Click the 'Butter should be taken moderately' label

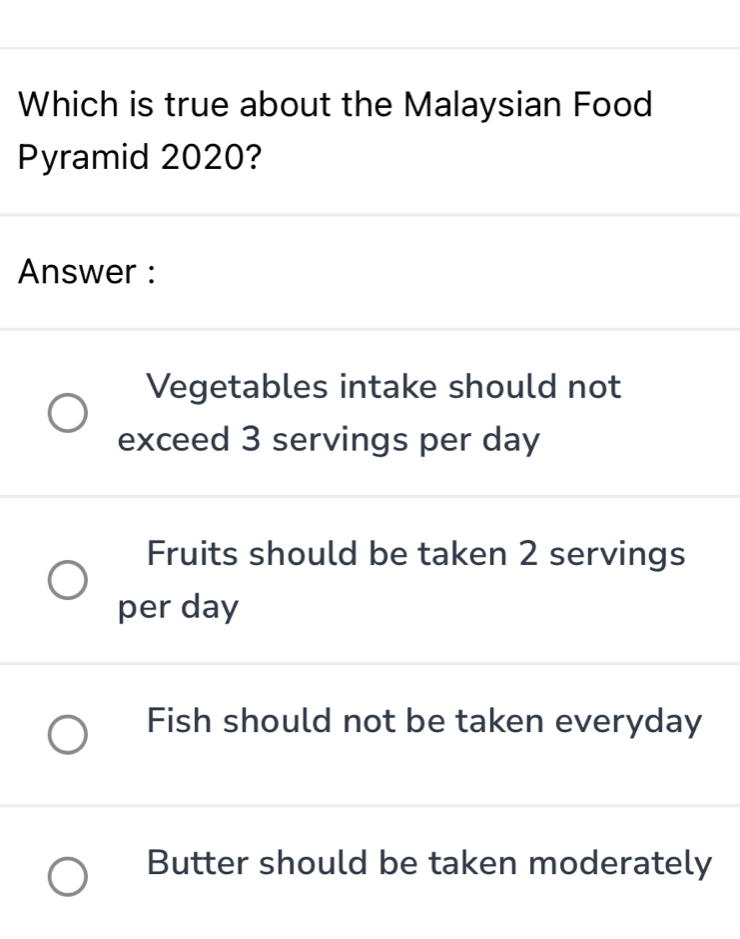(x=429, y=862)
